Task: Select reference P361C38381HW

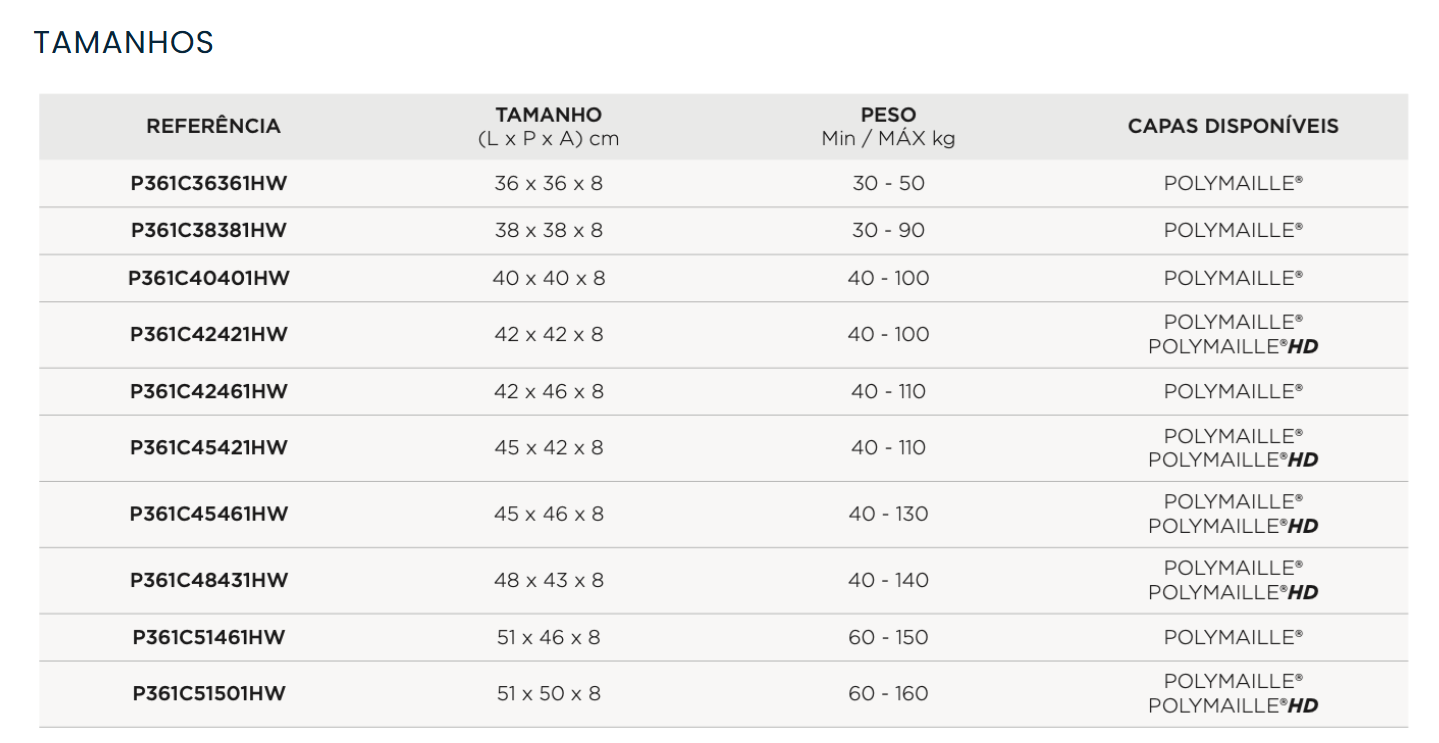Action: tap(209, 230)
